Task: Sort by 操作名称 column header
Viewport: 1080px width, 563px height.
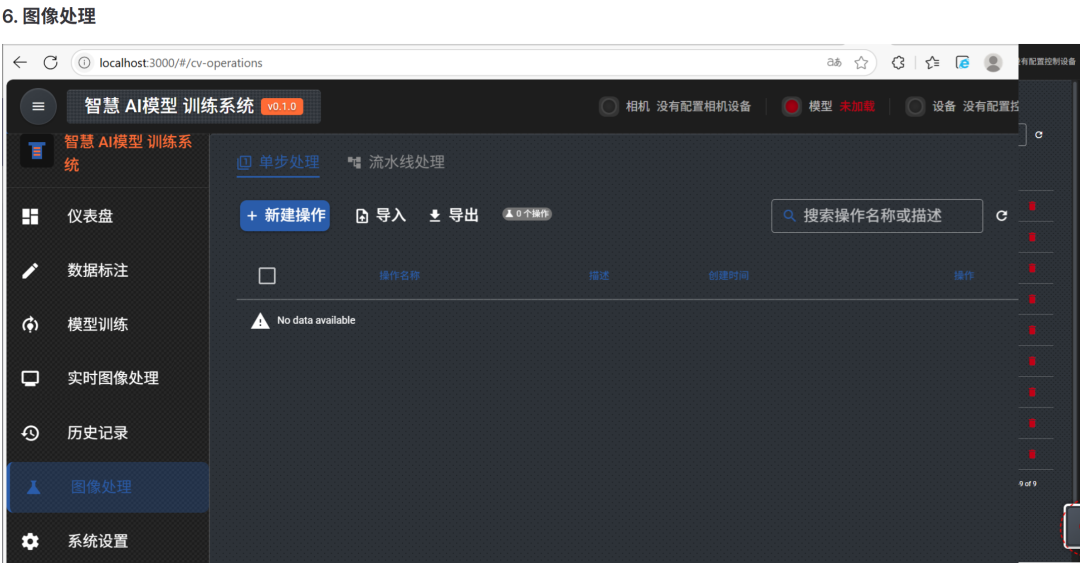Action: point(399,276)
